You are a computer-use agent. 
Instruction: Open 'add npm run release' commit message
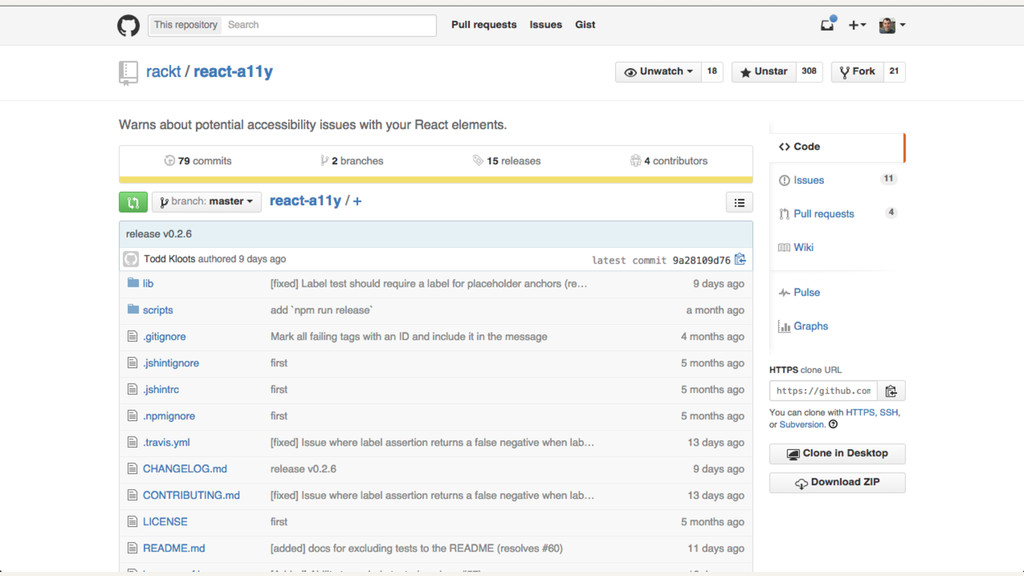coord(321,310)
